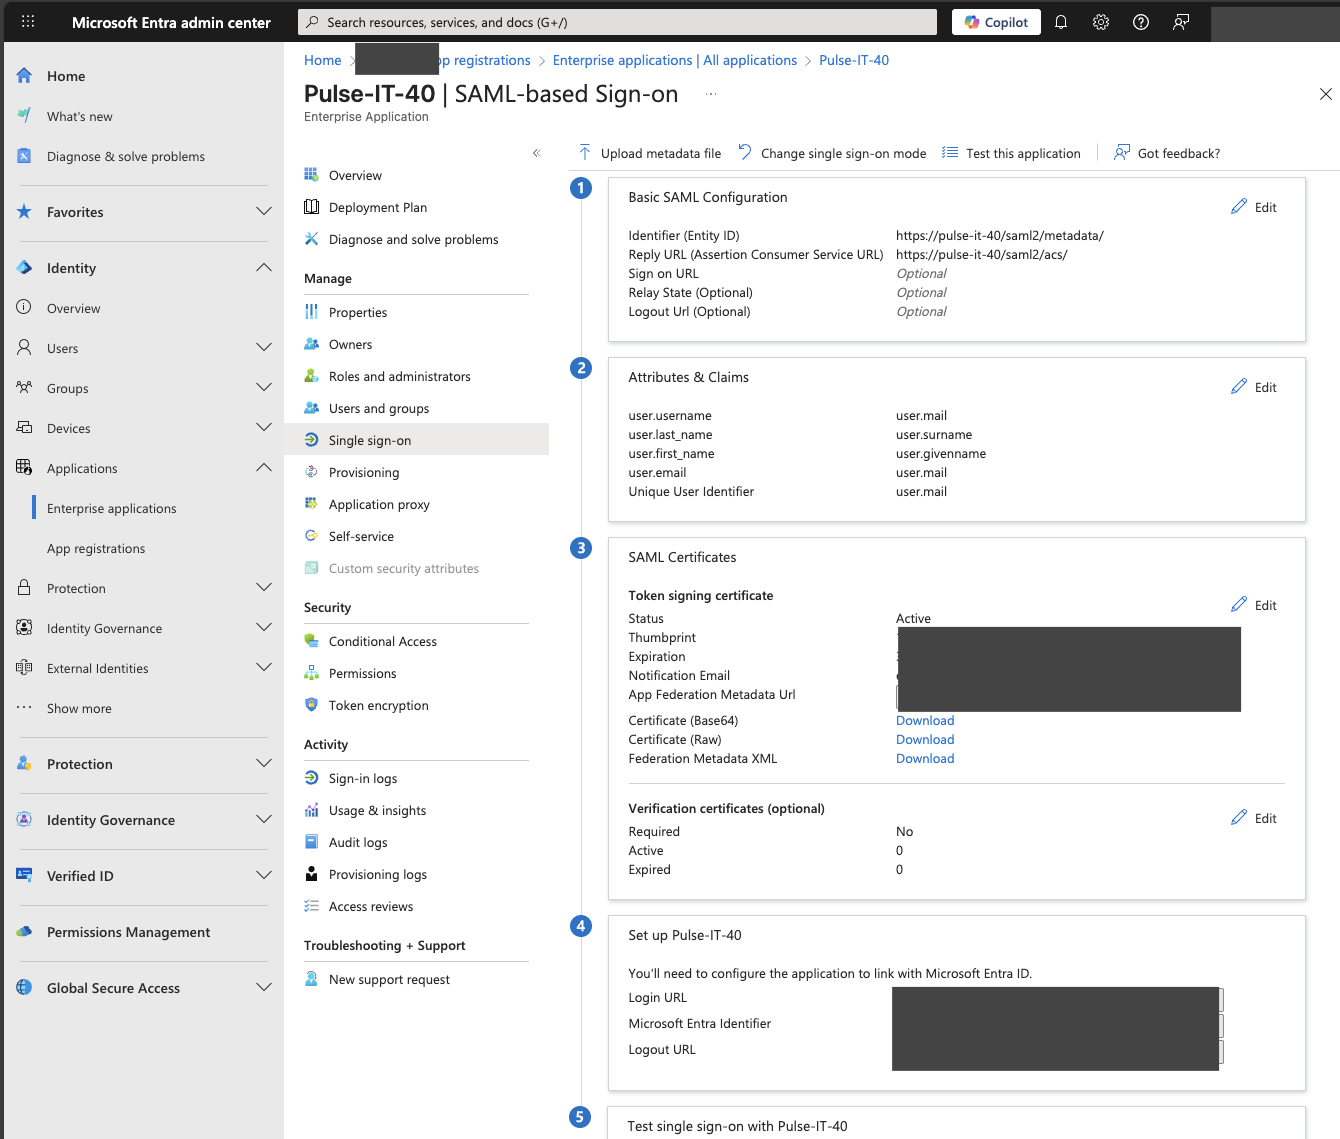Download Certificate (Base64)
Viewport: 1340px width, 1139px height.
click(925, 720)
